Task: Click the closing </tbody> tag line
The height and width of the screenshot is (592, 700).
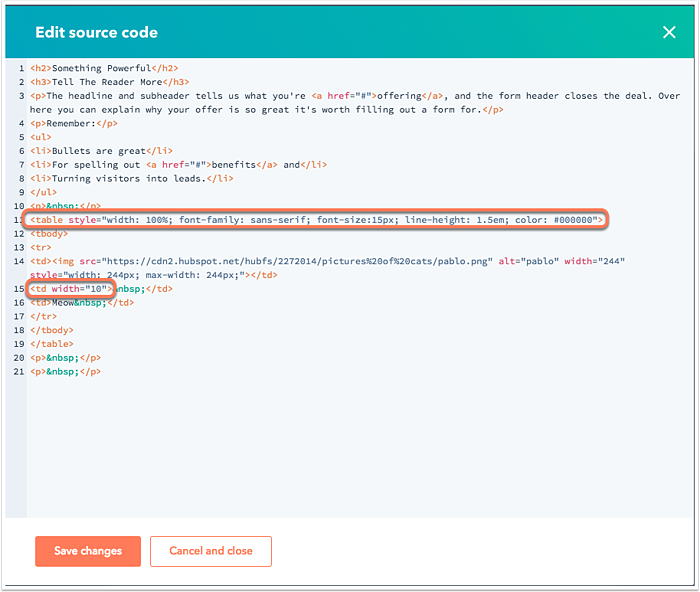Action: tap(52, 330)
